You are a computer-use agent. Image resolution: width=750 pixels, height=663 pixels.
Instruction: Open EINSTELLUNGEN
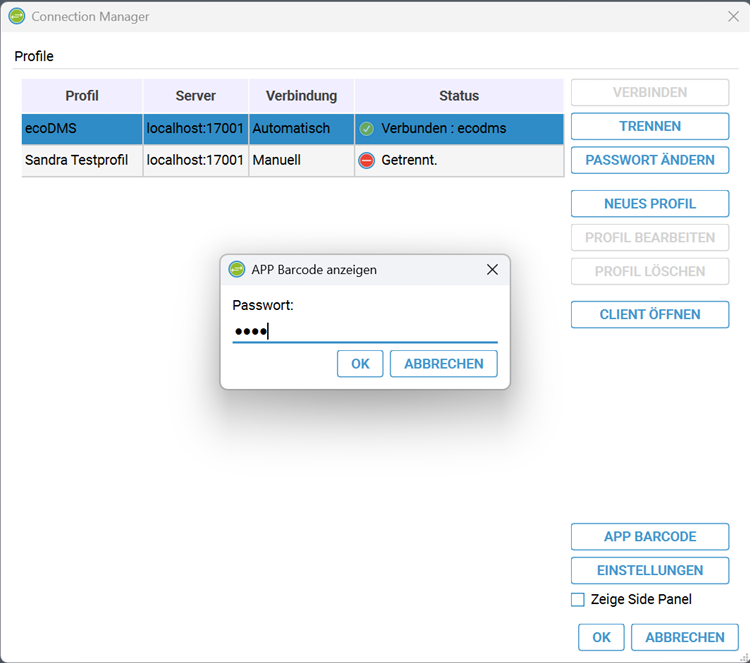coord(650,570)
